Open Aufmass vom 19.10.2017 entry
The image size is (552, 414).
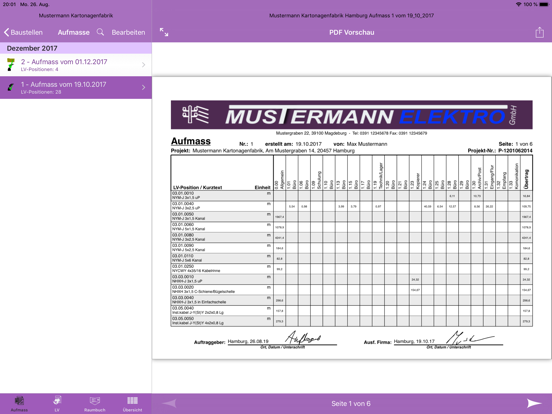[76, 87]
